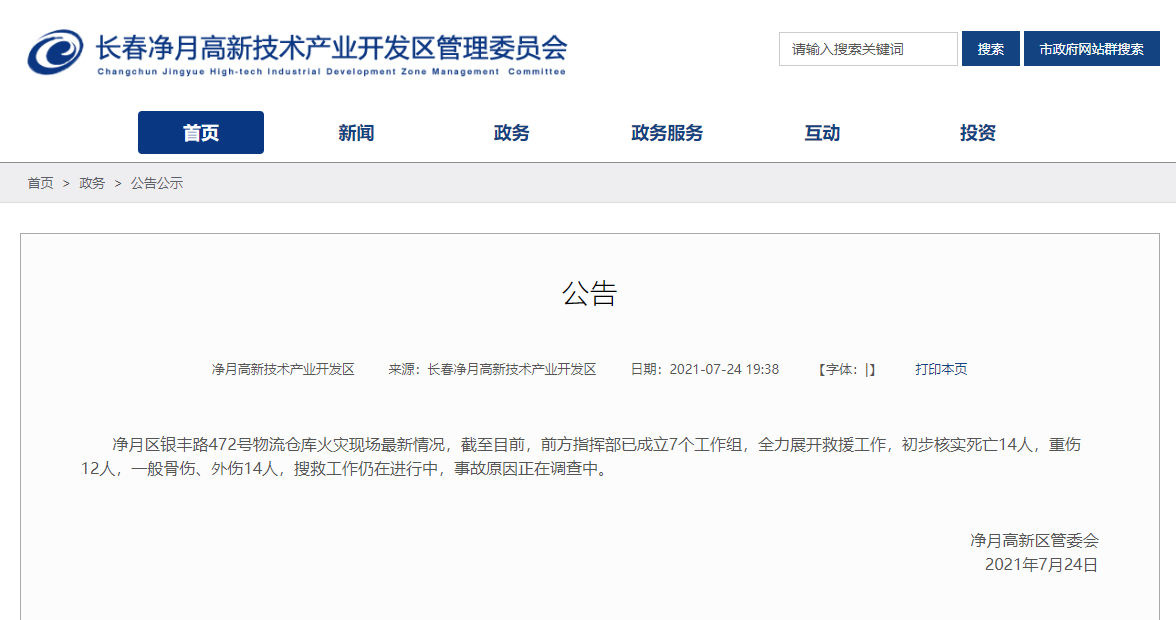Switch to the 互动 section
The image size is (1176, 620).
click(822, 133)
